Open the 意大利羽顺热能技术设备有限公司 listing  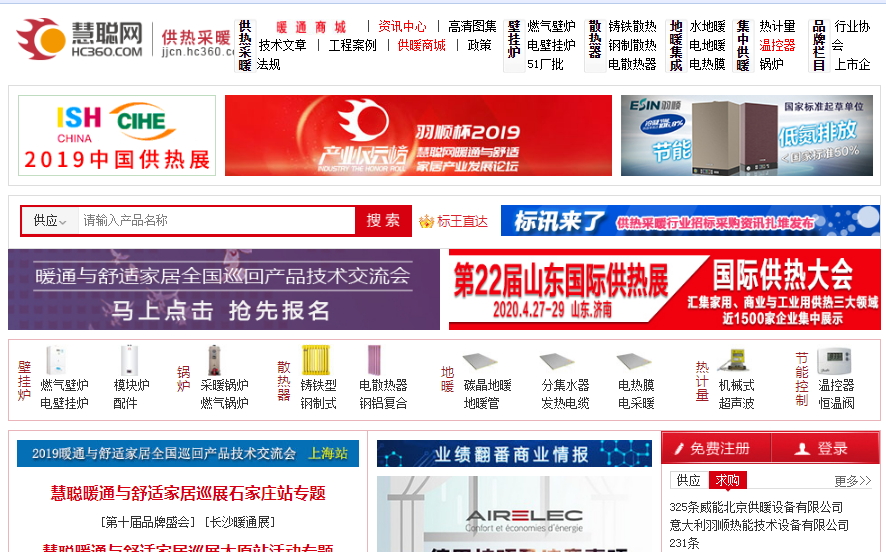coord(759,525)
